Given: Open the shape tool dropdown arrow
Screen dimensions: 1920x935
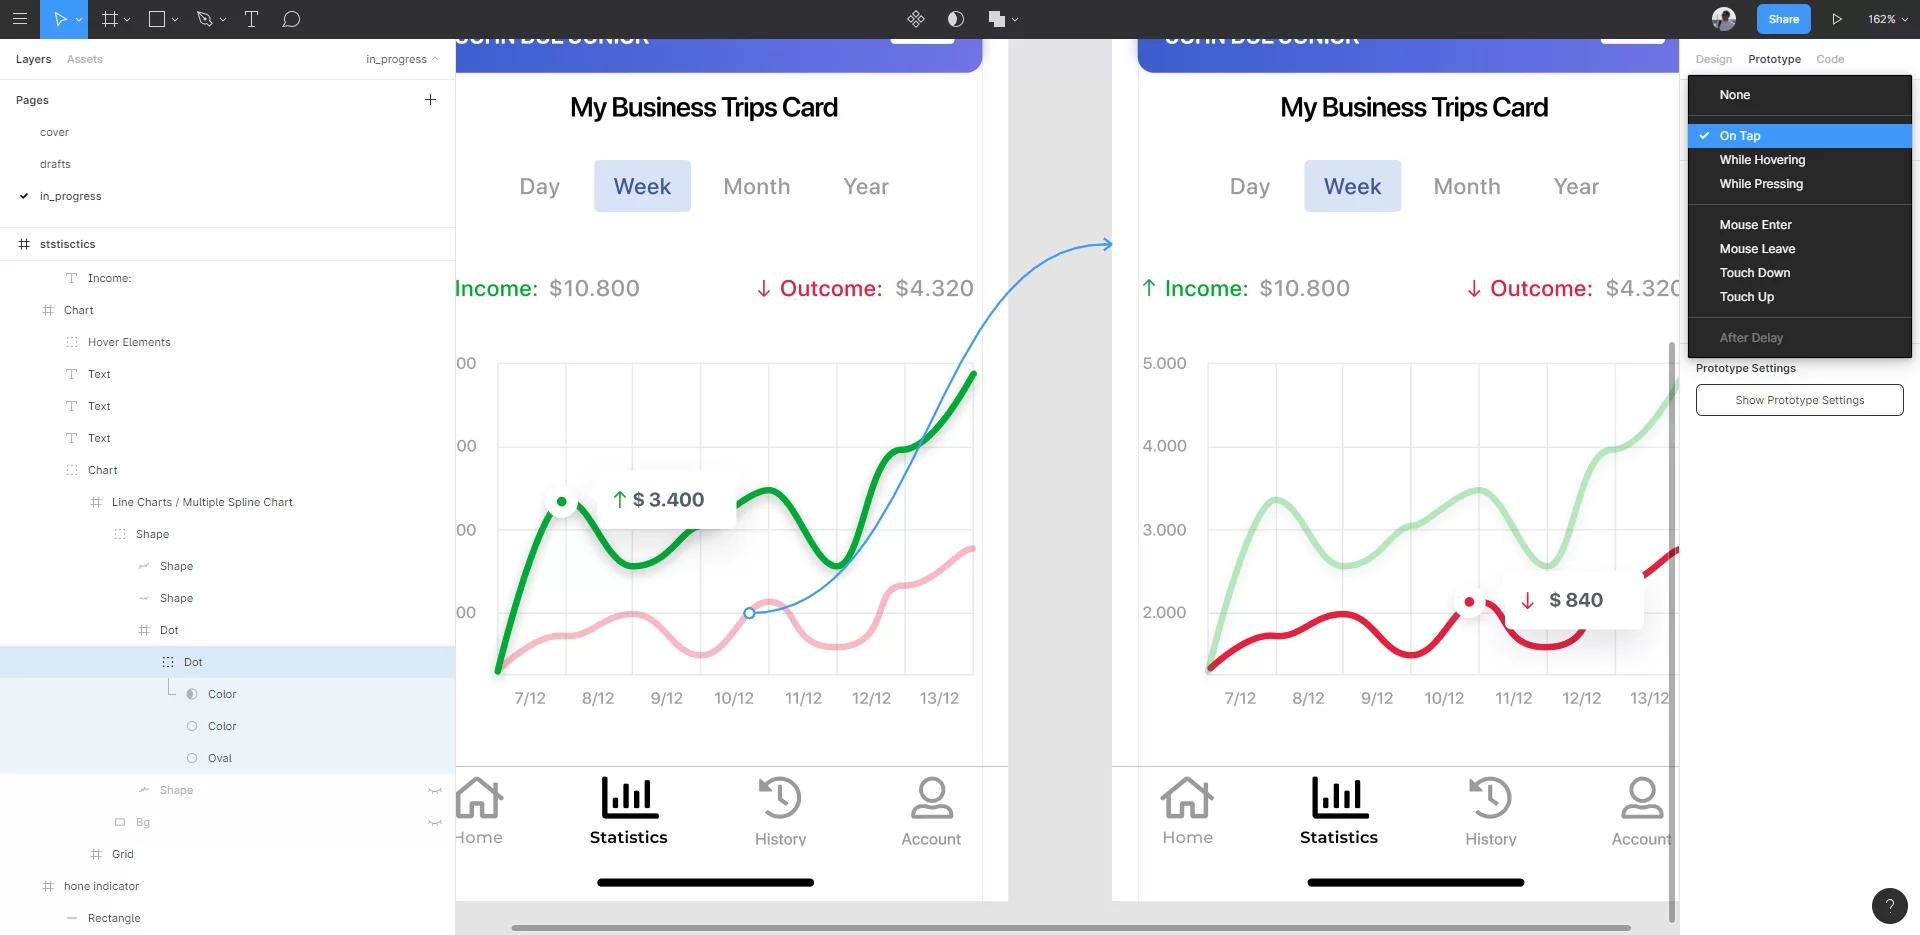Looking at the screenshot, I should 176,19.
